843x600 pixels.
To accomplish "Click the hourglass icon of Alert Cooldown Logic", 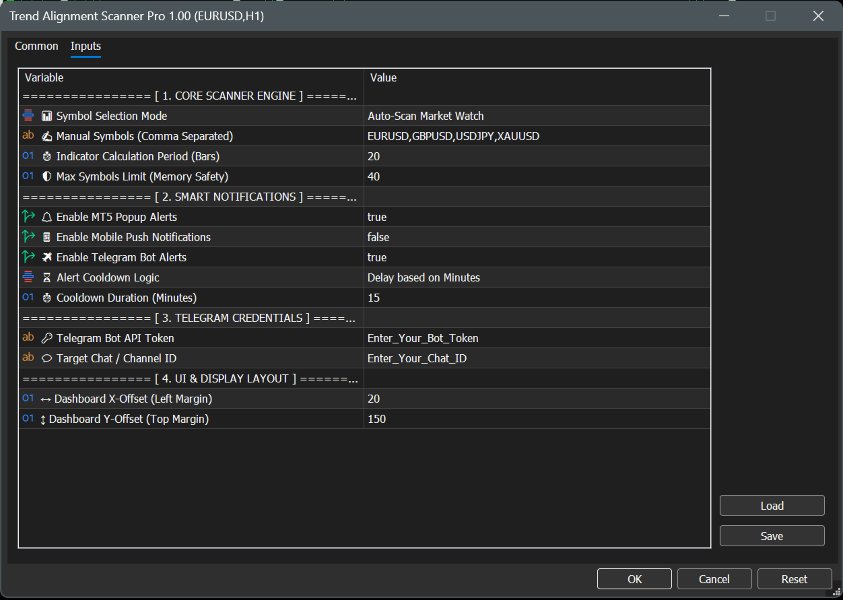I will pos(47,278).
